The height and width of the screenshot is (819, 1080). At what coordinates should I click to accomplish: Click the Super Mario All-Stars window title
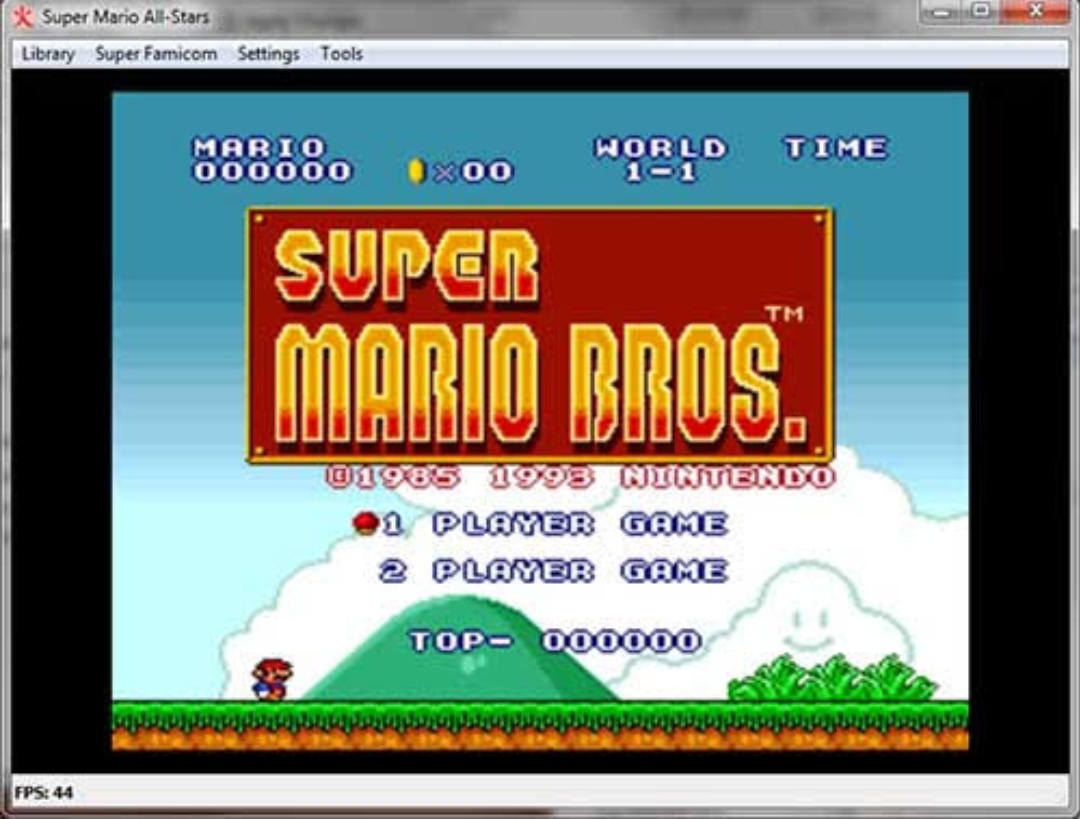click(125, 17)
